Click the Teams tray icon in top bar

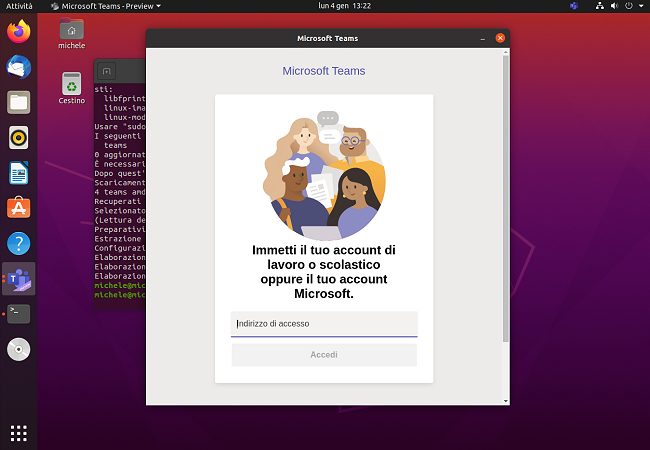point(574,6)
